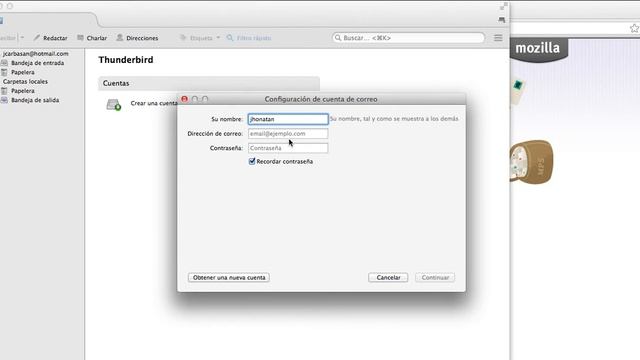Viewport: 640px width, 360px height.
Task: Click the Crear una cuenta icon
Action: pyautogui.click(x=114, y=104)
